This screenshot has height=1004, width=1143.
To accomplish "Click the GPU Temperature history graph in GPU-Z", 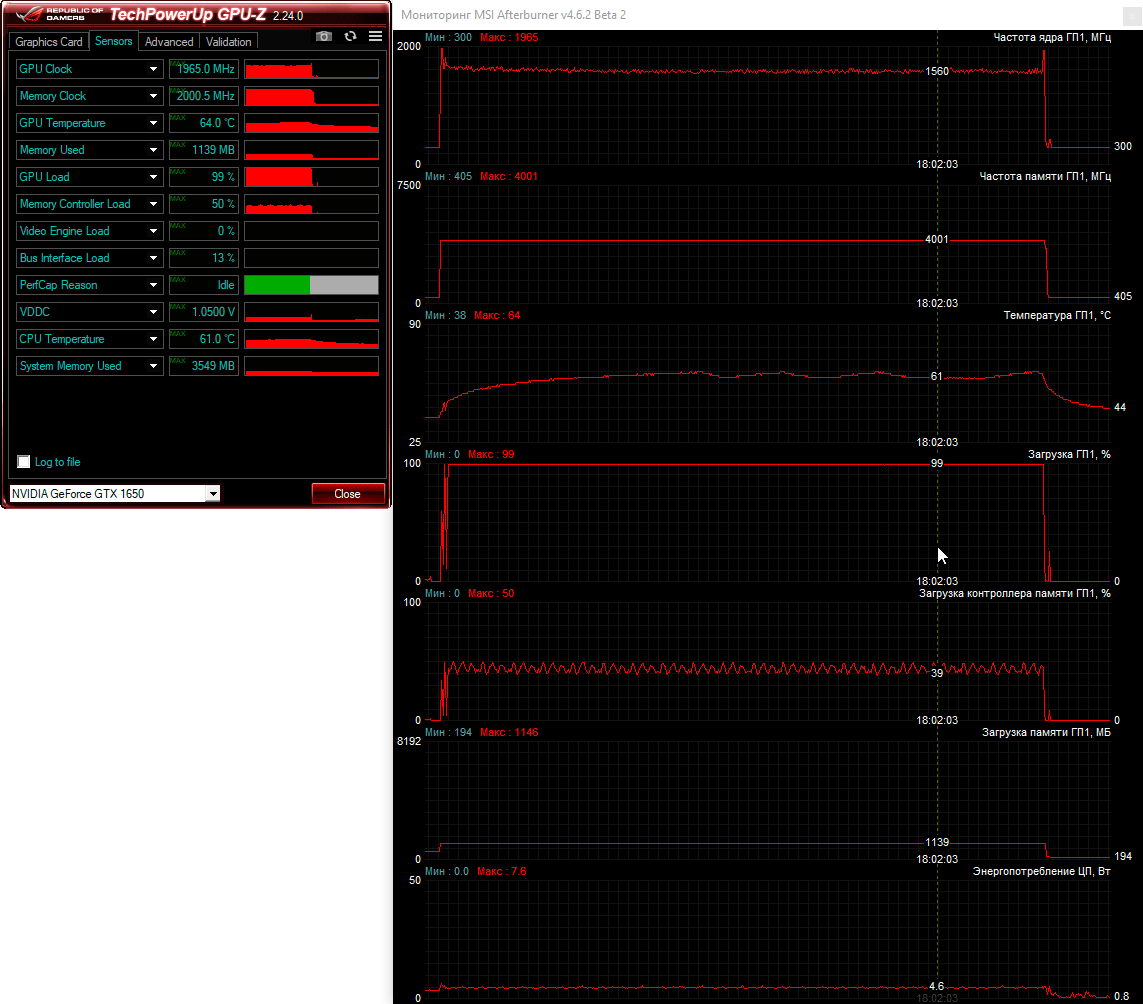I will (311, 123).
